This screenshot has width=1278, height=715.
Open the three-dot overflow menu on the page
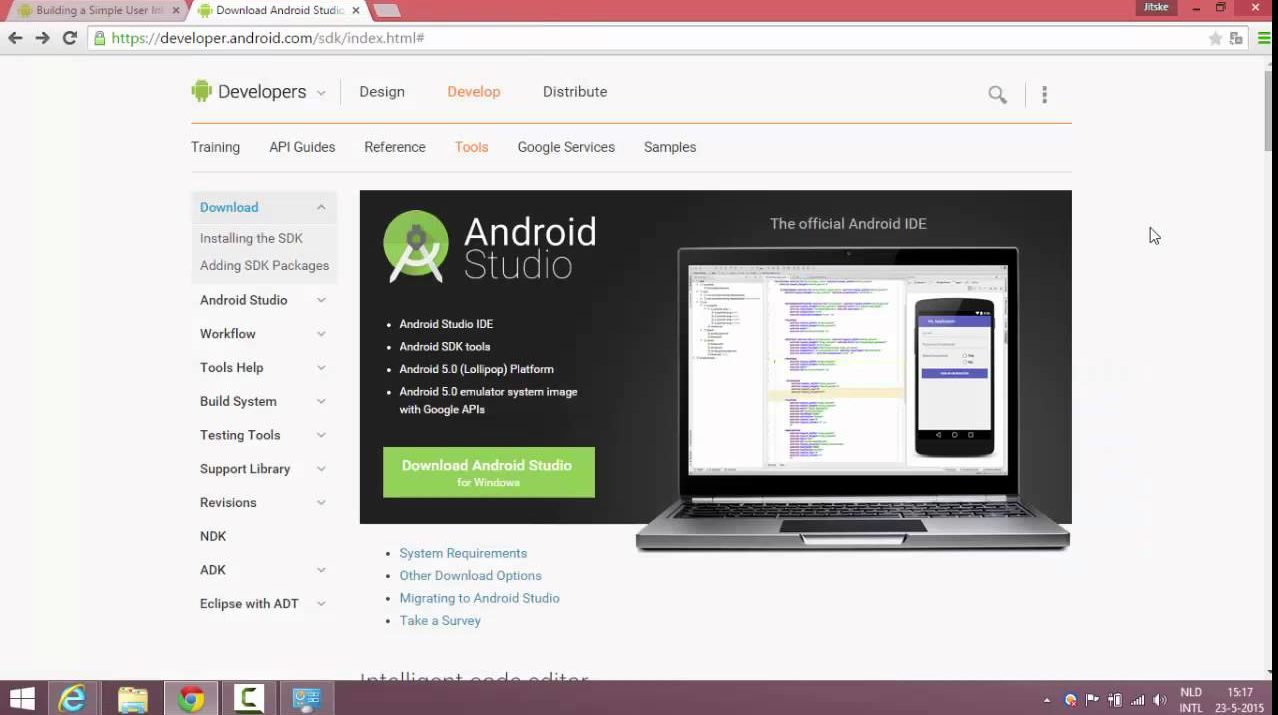(1044, 95)
